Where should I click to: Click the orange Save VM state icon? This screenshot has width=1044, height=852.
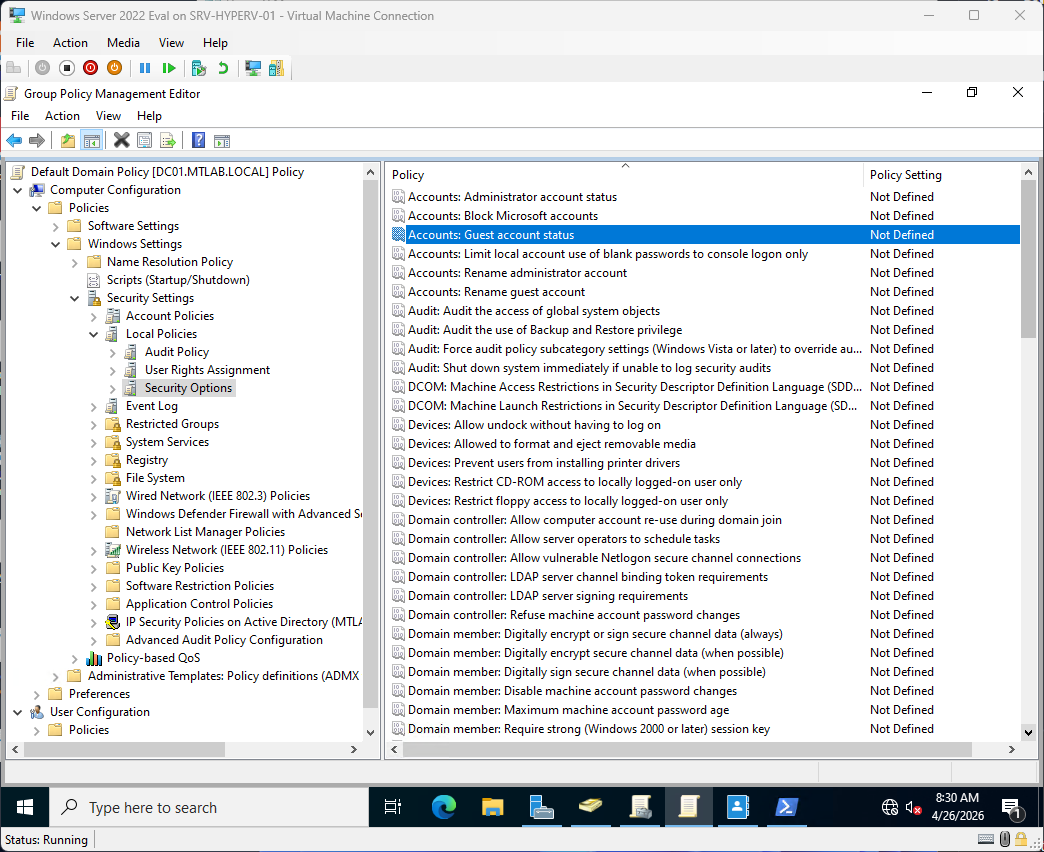coord(115,68)
